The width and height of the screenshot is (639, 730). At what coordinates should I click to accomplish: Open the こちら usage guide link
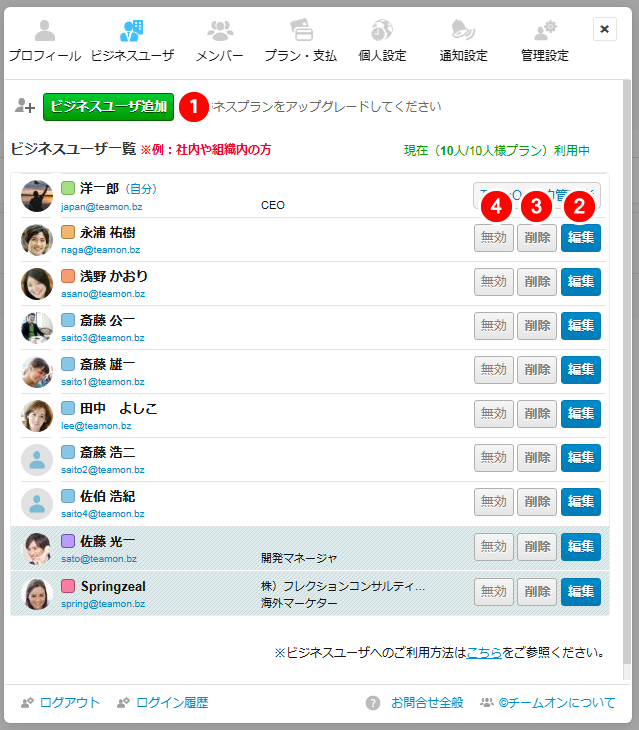482,653
